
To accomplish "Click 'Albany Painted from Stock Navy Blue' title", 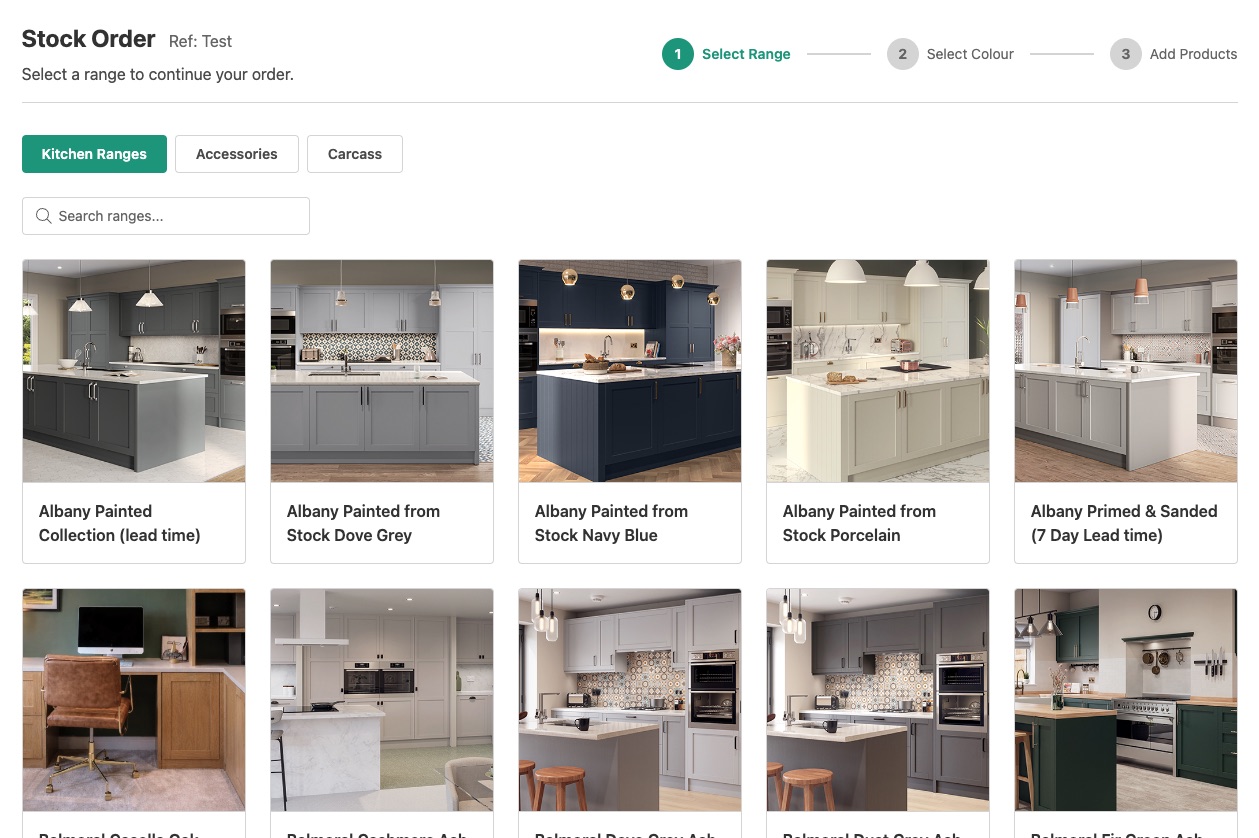I will click(x=612, y=523).
